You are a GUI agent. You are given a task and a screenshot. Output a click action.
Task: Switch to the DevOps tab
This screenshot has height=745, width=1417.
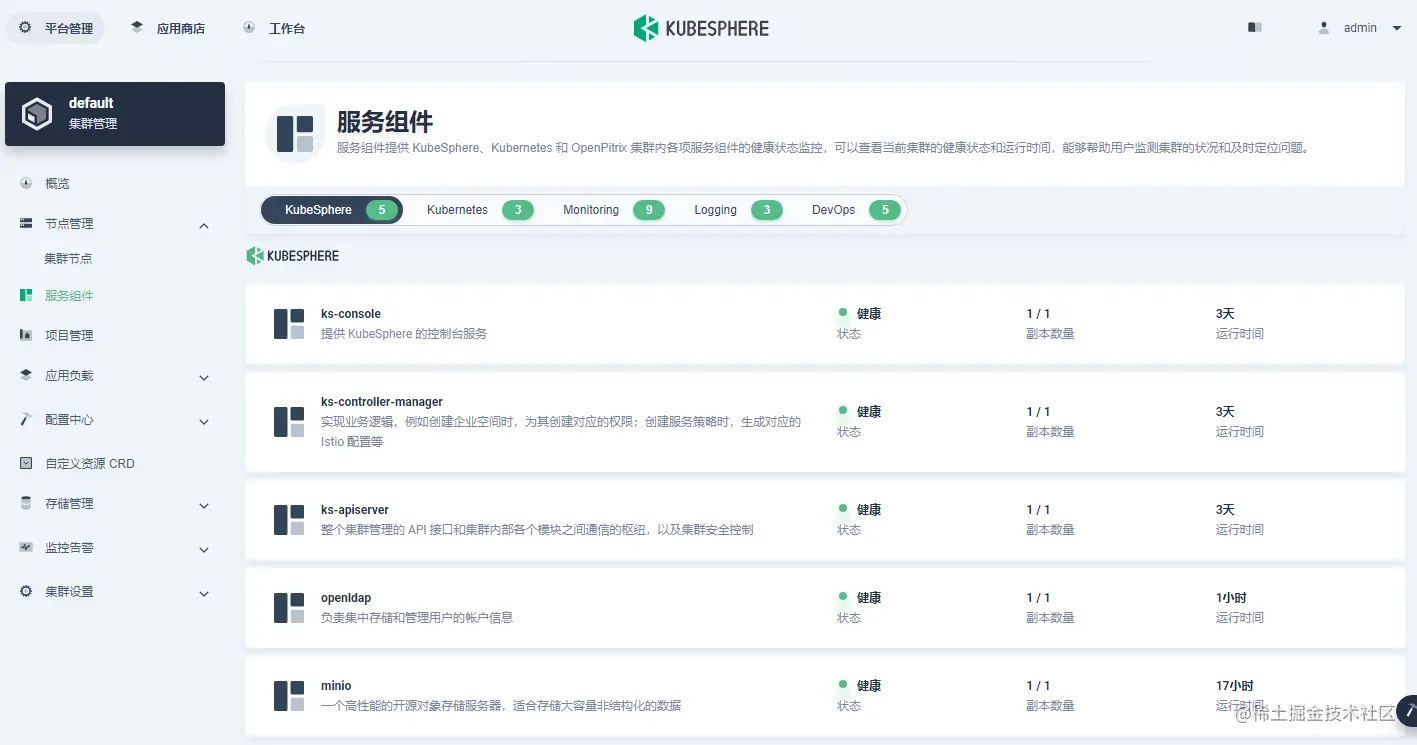point(855,210)
